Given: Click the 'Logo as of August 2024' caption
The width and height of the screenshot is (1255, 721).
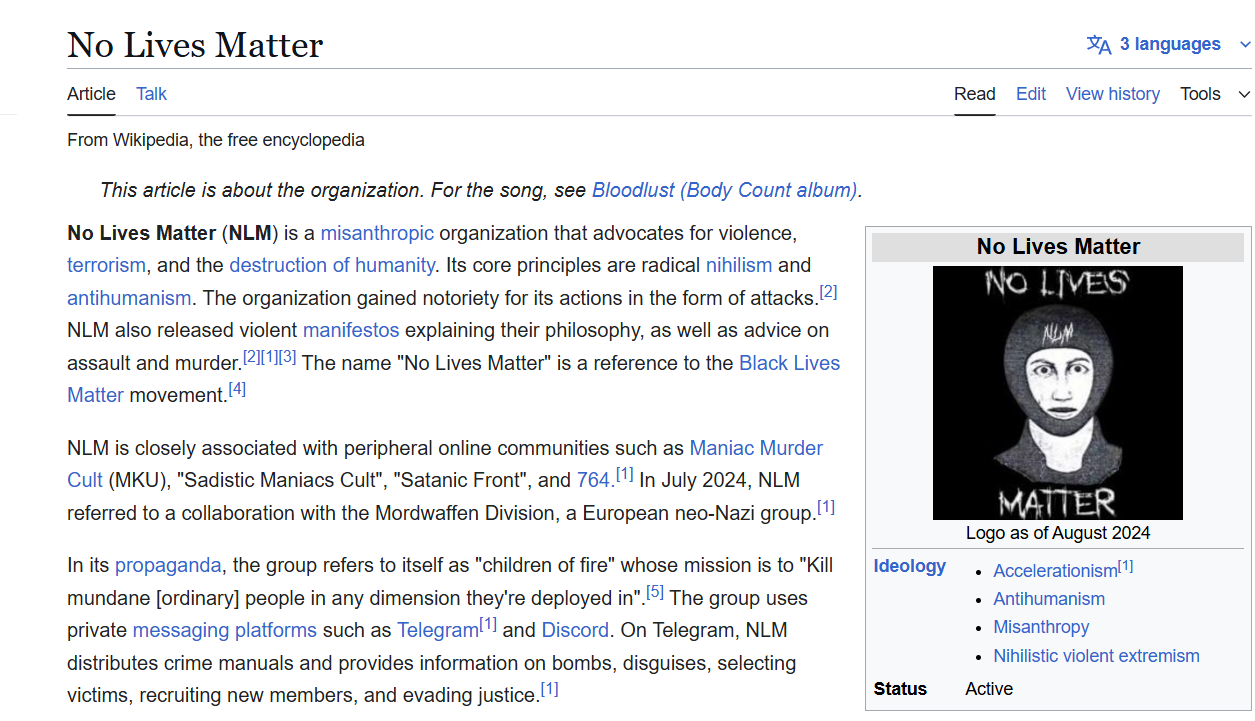Looking at the screenshot, I should [x=1058, y=533].
